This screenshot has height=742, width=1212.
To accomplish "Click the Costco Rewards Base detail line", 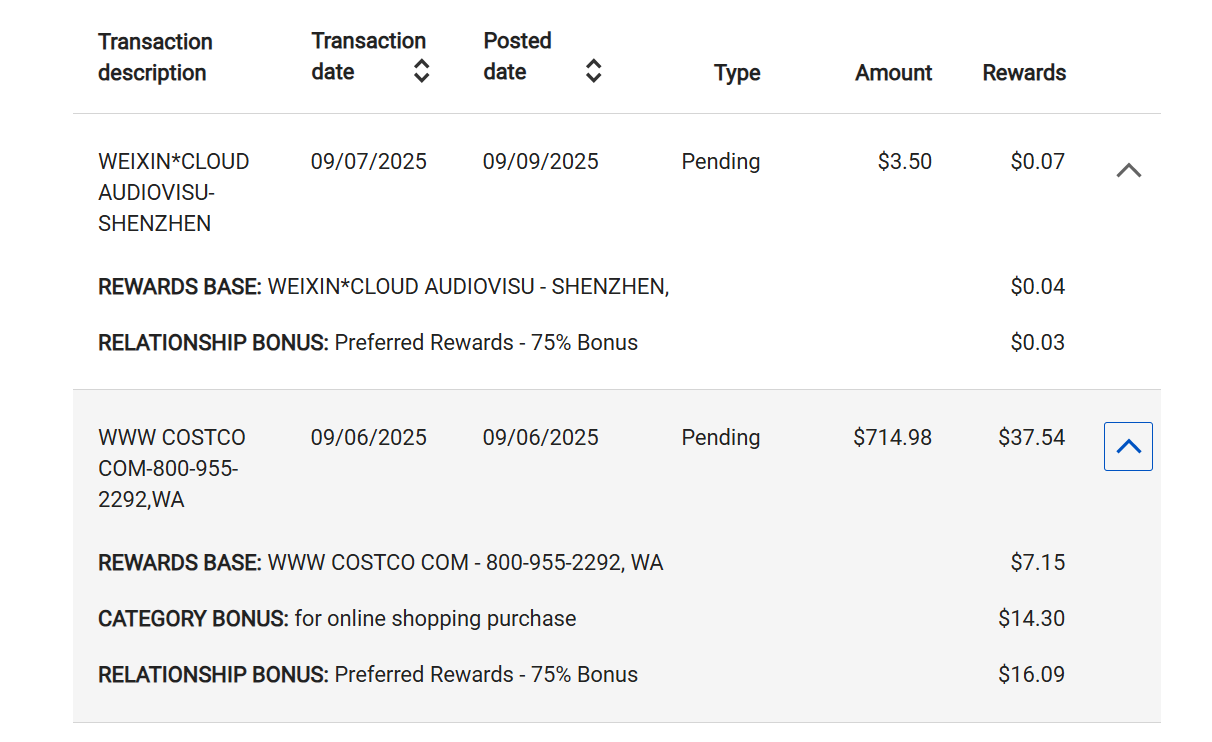I will [380, 563].
